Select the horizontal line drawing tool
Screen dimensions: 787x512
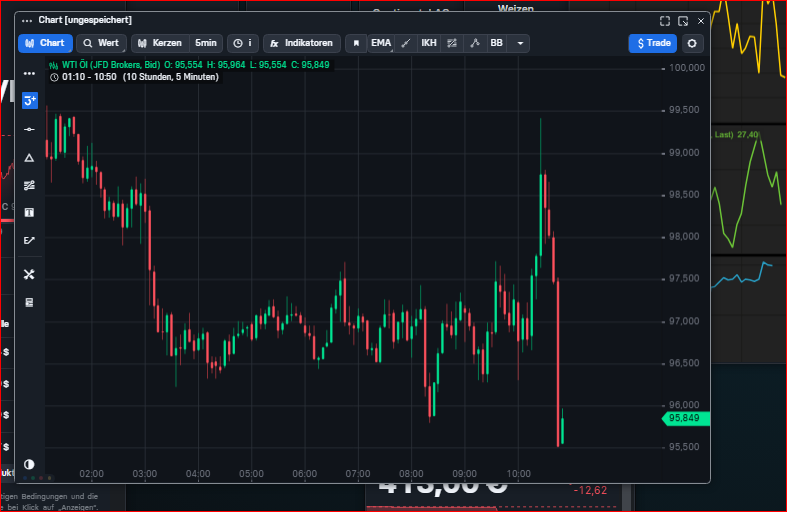29,129
